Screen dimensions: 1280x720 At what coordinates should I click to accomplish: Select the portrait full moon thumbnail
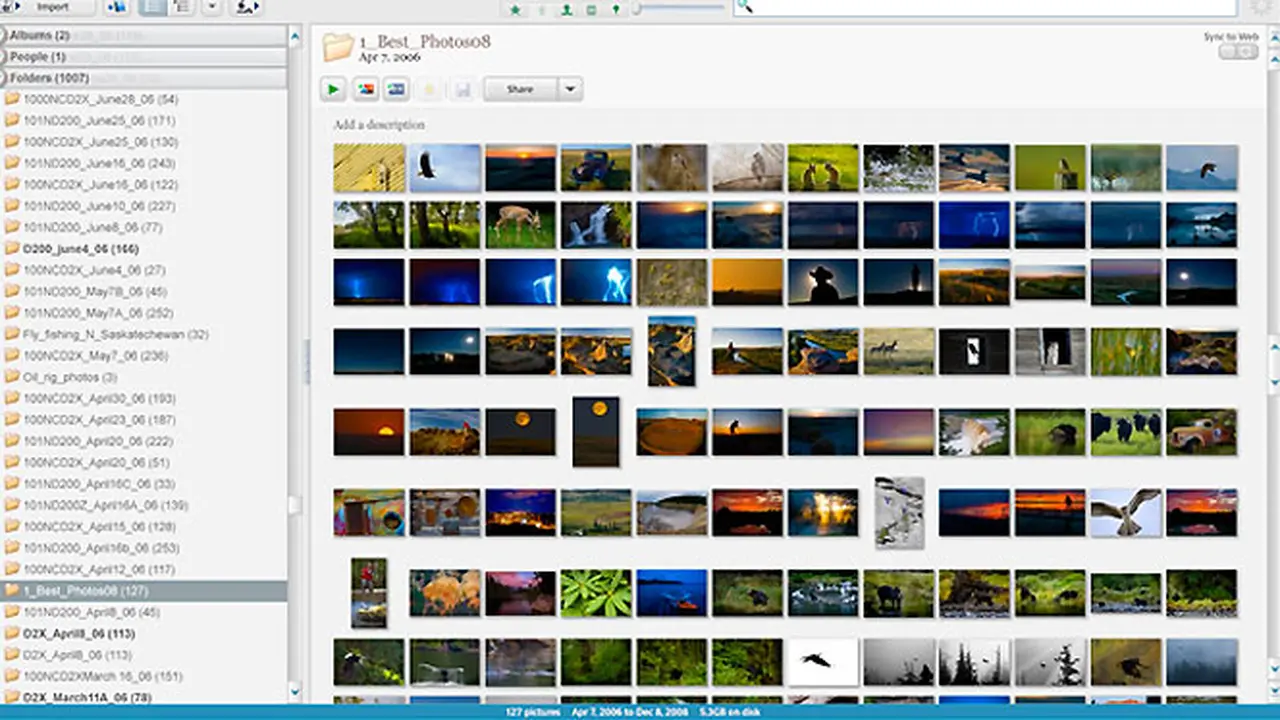tap(596, 431)
